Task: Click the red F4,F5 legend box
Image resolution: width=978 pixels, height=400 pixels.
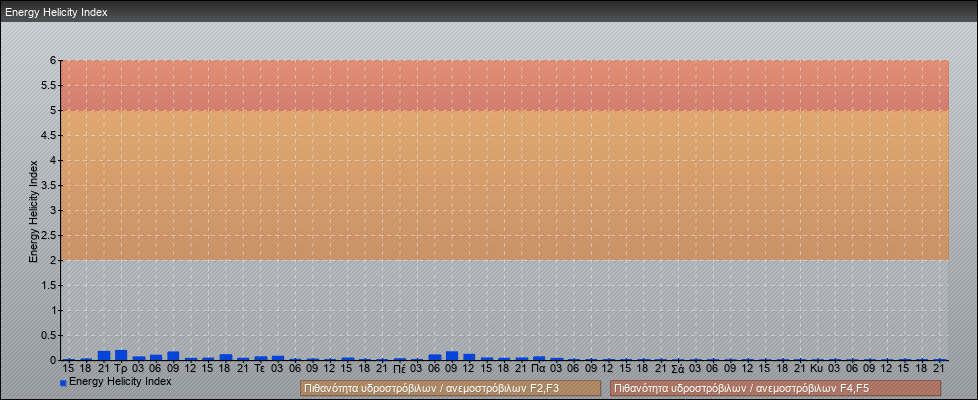Action: tap(775, 388)
